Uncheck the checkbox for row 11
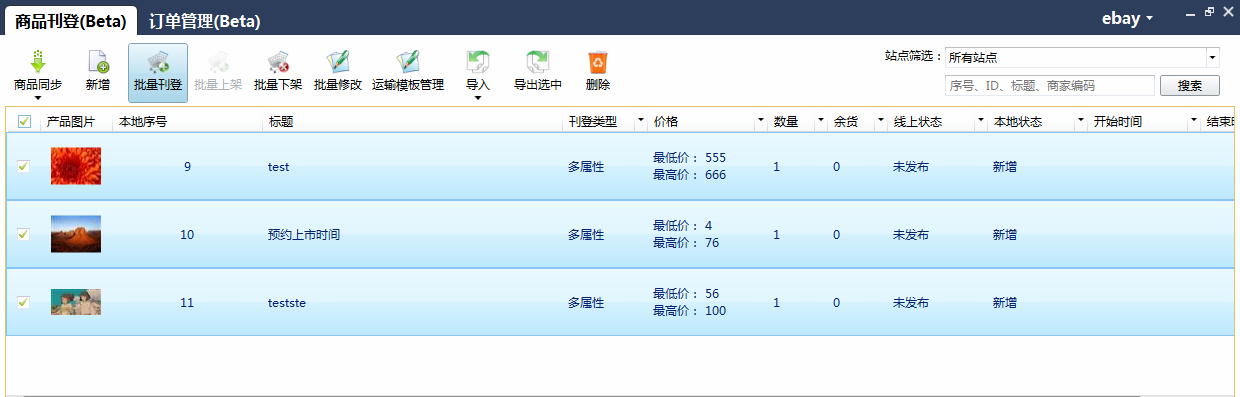 point(24,302)
